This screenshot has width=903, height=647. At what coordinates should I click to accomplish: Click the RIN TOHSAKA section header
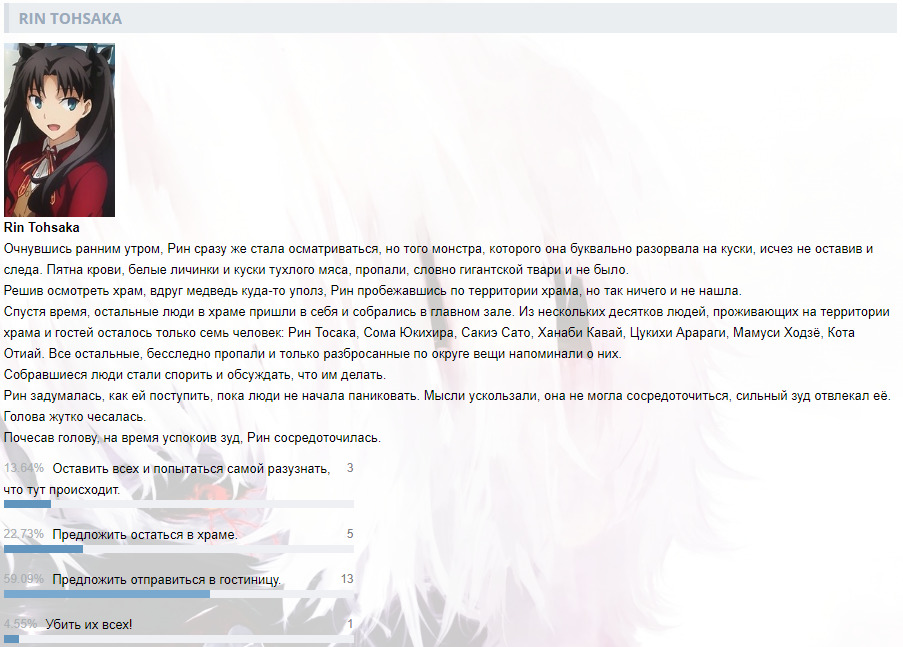point(70,18)
